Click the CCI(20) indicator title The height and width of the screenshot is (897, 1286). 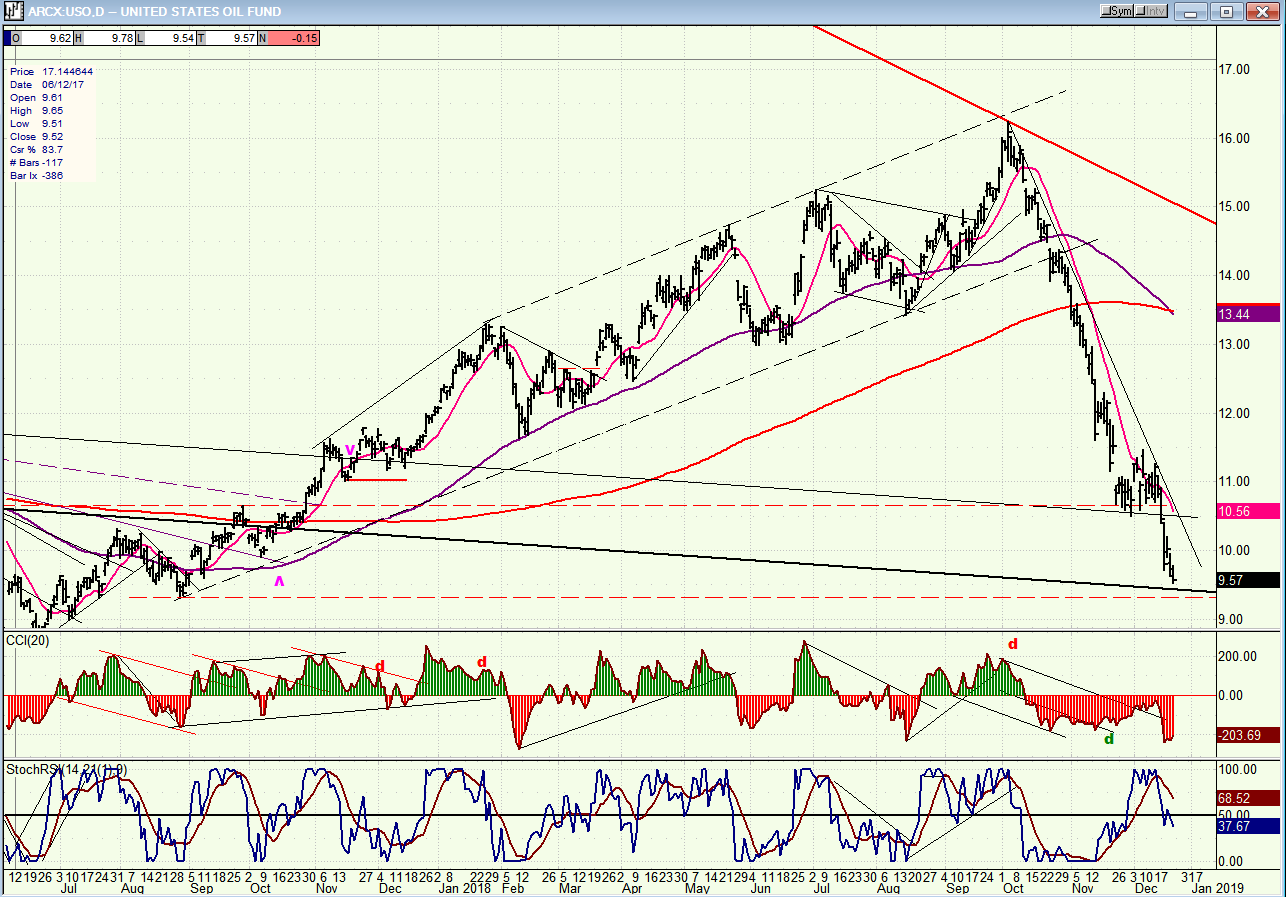[x=29, y=639]
